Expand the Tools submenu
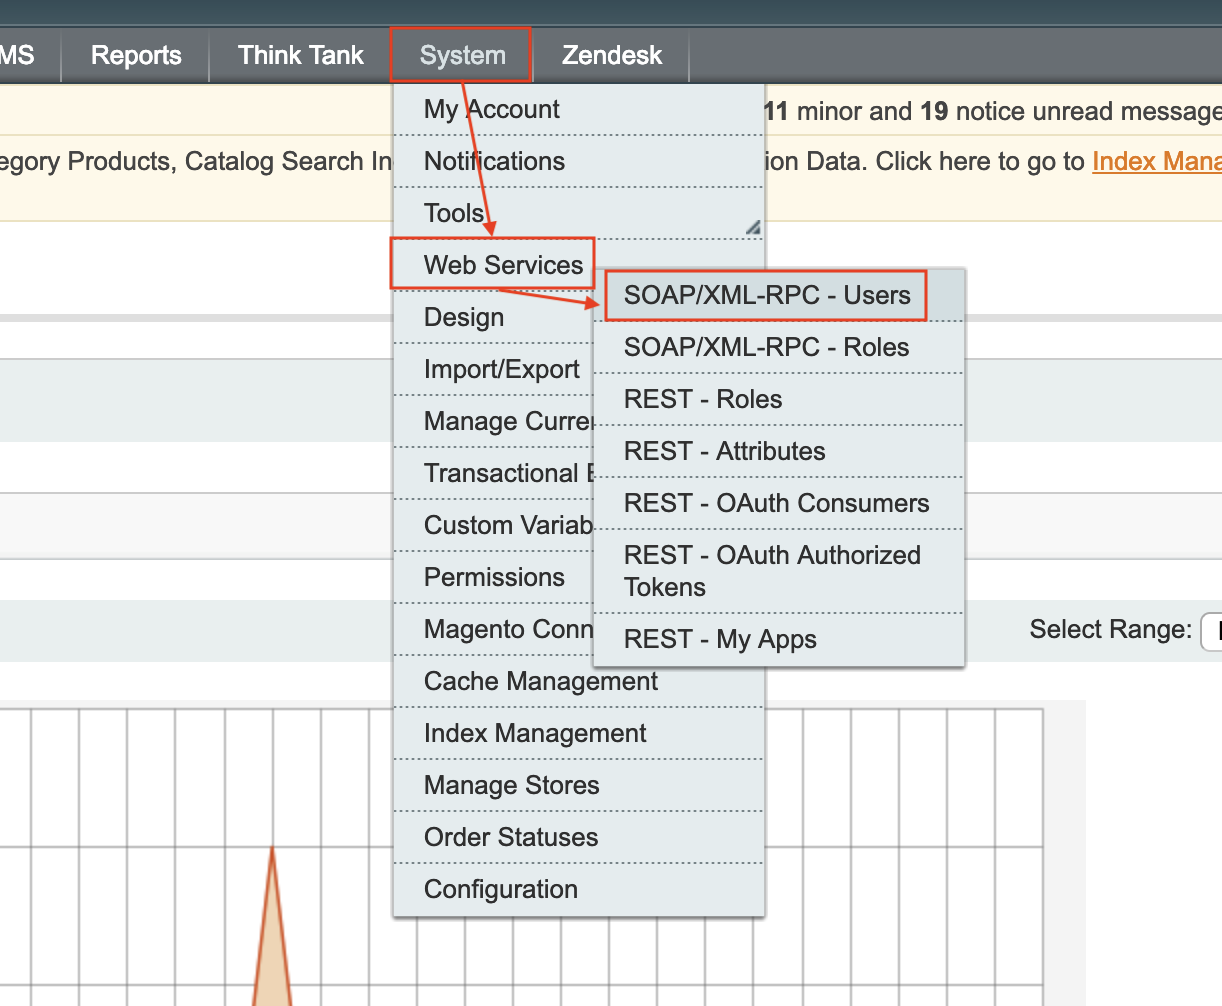Screen dimensions: 1222x1006 (x=579, y=213)
